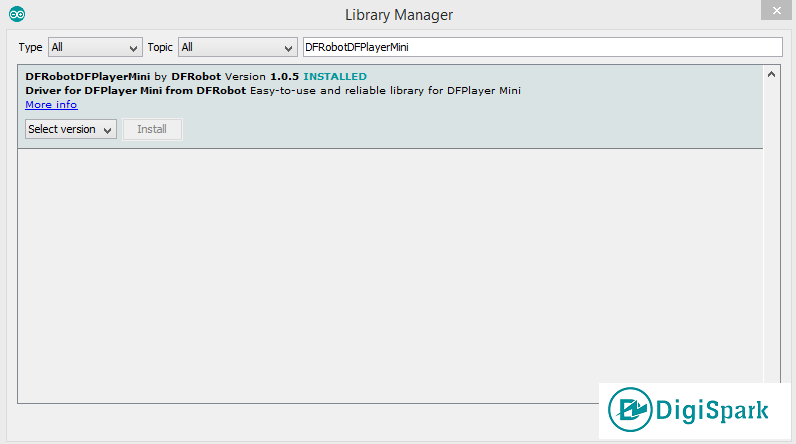The image size is (796, 444).
Task: Click the Arduino logo in title bar
Action: [x=19, y=14]
